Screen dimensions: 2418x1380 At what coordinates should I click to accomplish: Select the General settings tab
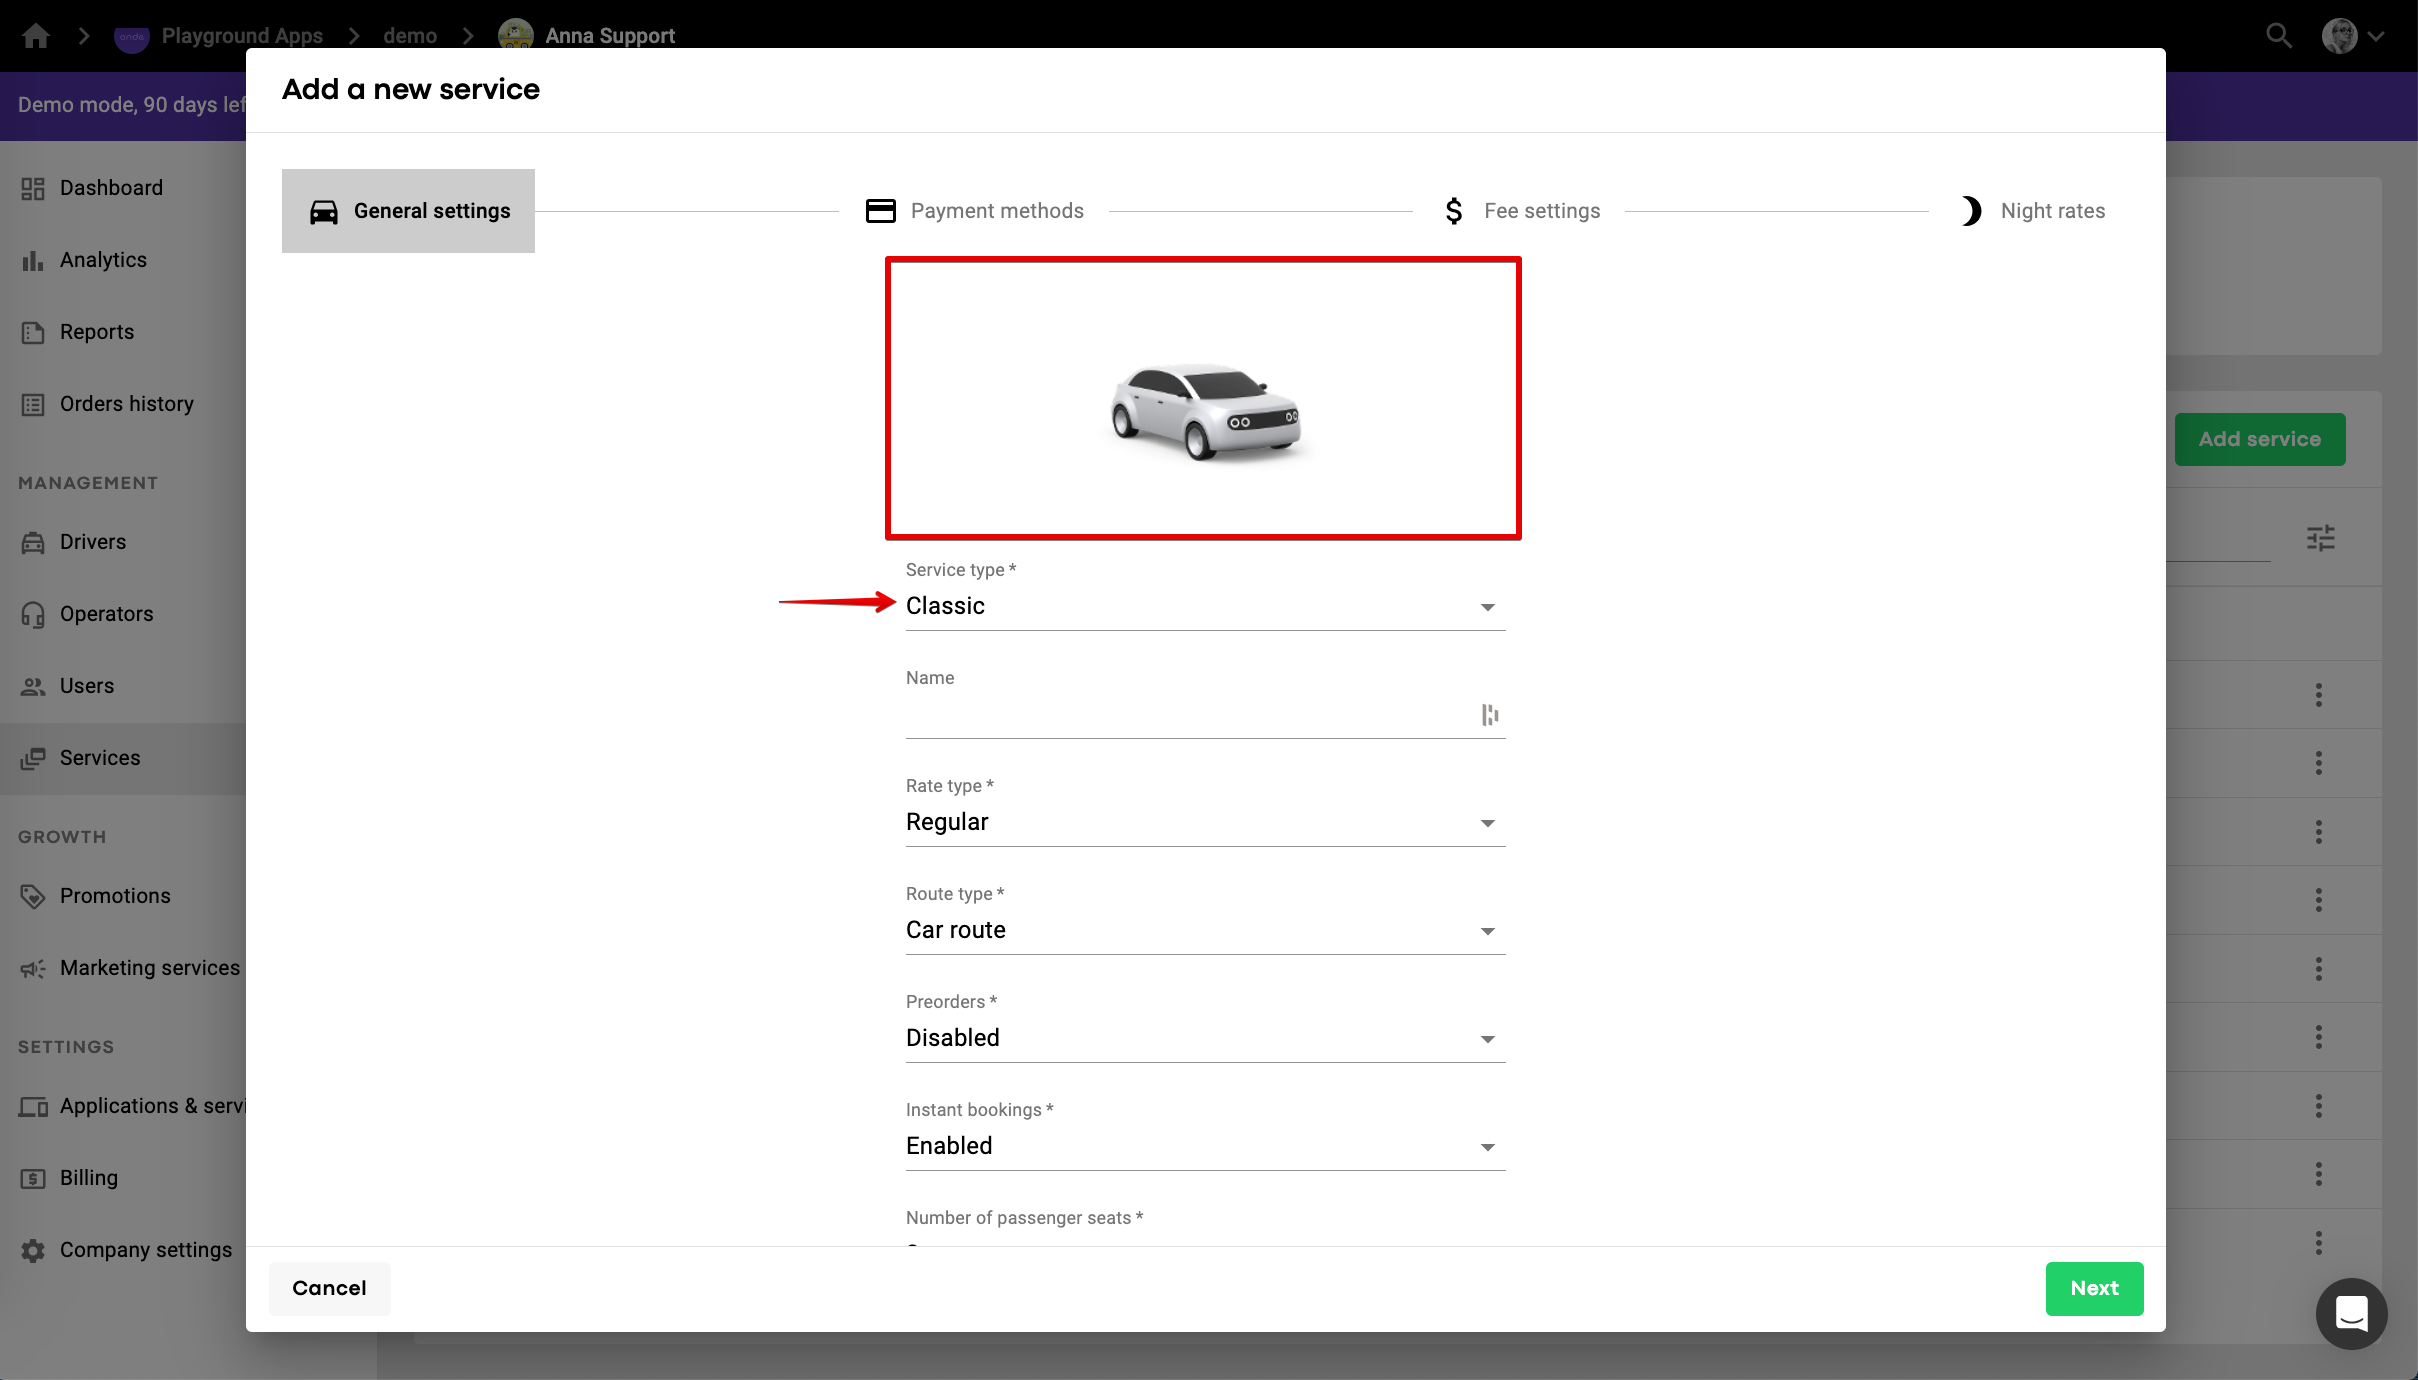click(x=408, y=211)
